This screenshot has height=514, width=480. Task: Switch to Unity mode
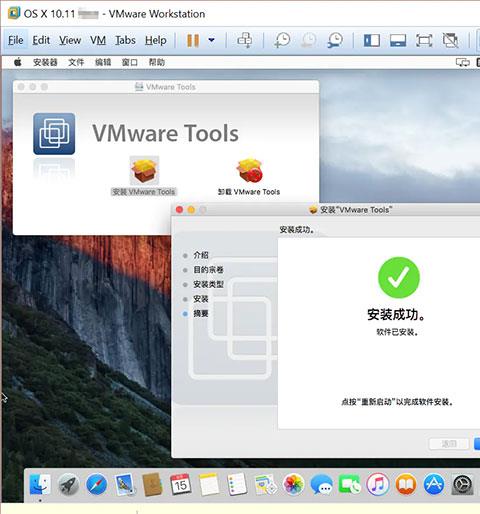450,40
